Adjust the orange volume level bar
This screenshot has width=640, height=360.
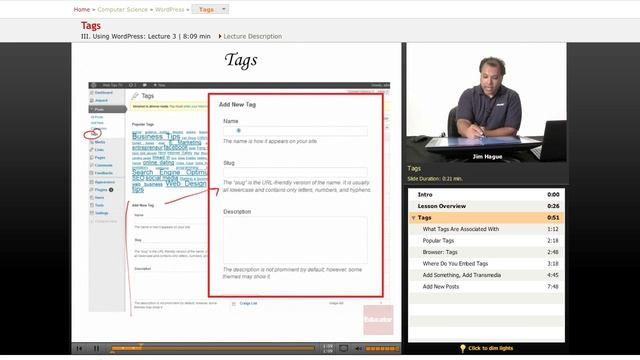point(382,349)
